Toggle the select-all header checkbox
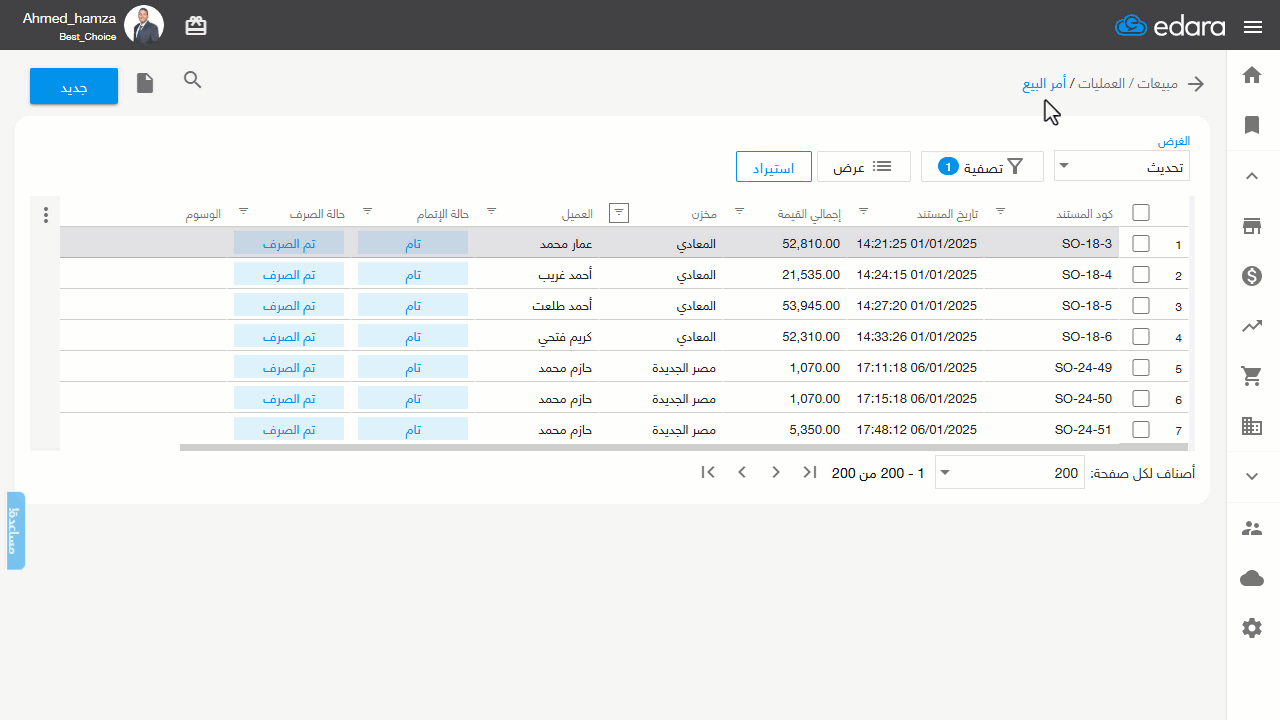The width and height of the screenshot is (1280, 720). click(x=1141, y=212)
